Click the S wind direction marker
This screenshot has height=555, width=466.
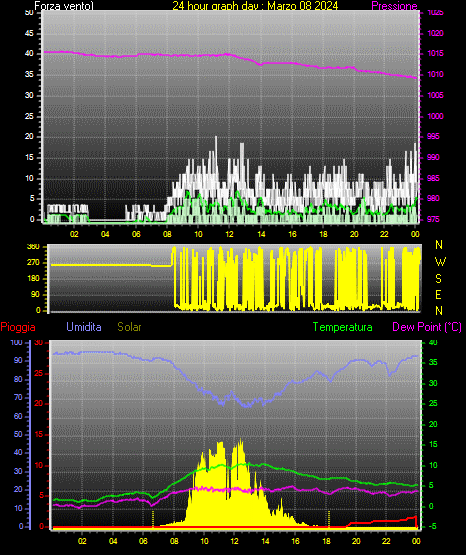tap(438, 279)
